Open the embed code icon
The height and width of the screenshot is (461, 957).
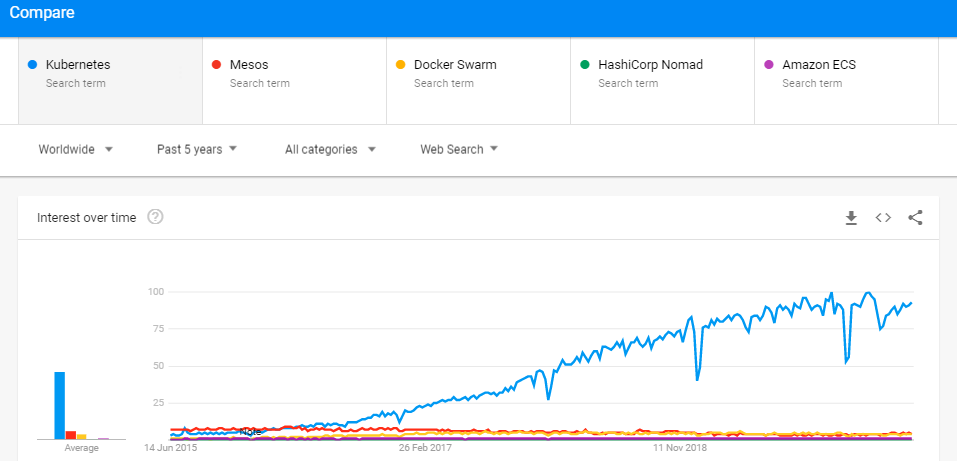[x=883, y=217]
